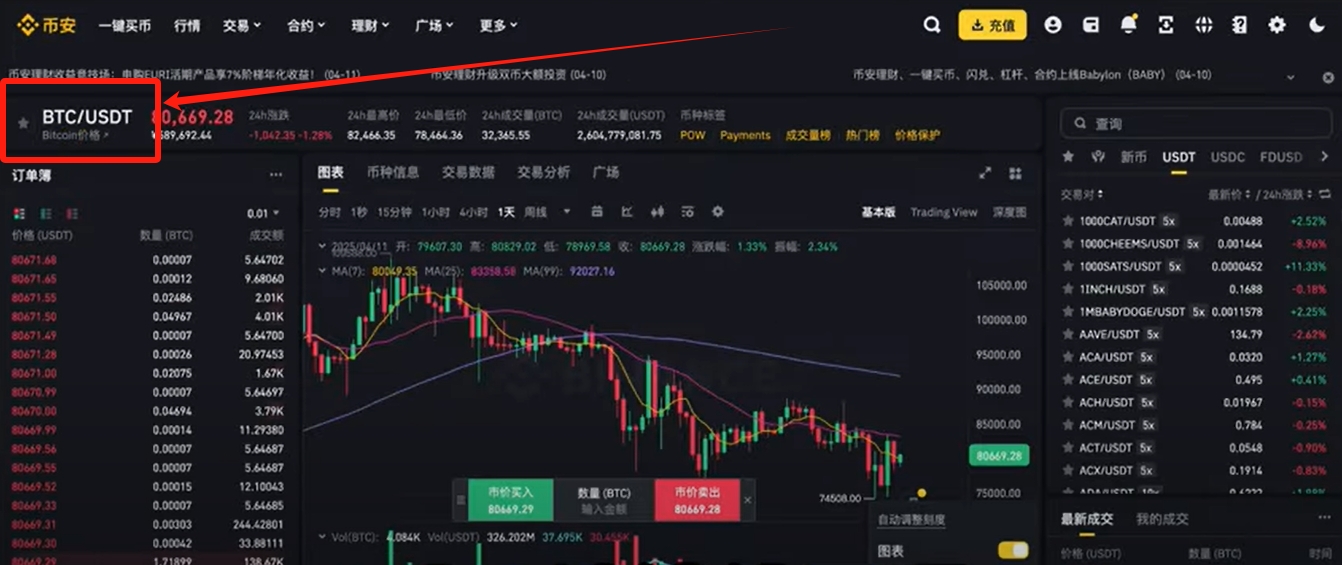Favorite BTC/USDT with the star icon
Image resolution: width=1342 pixels, height=565 pixels.
[x=24, y=123]
